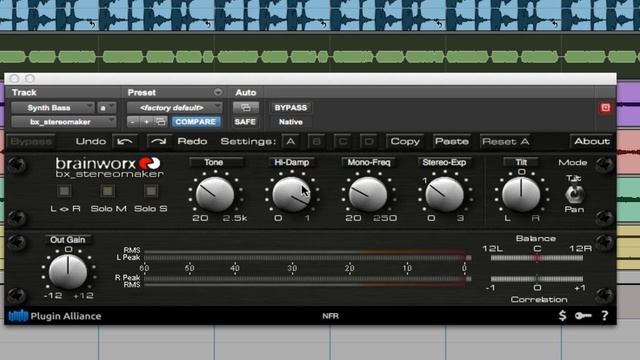640x360 pixels.
Task: Click the Correlation meter
Action: (x=537, y=279)
